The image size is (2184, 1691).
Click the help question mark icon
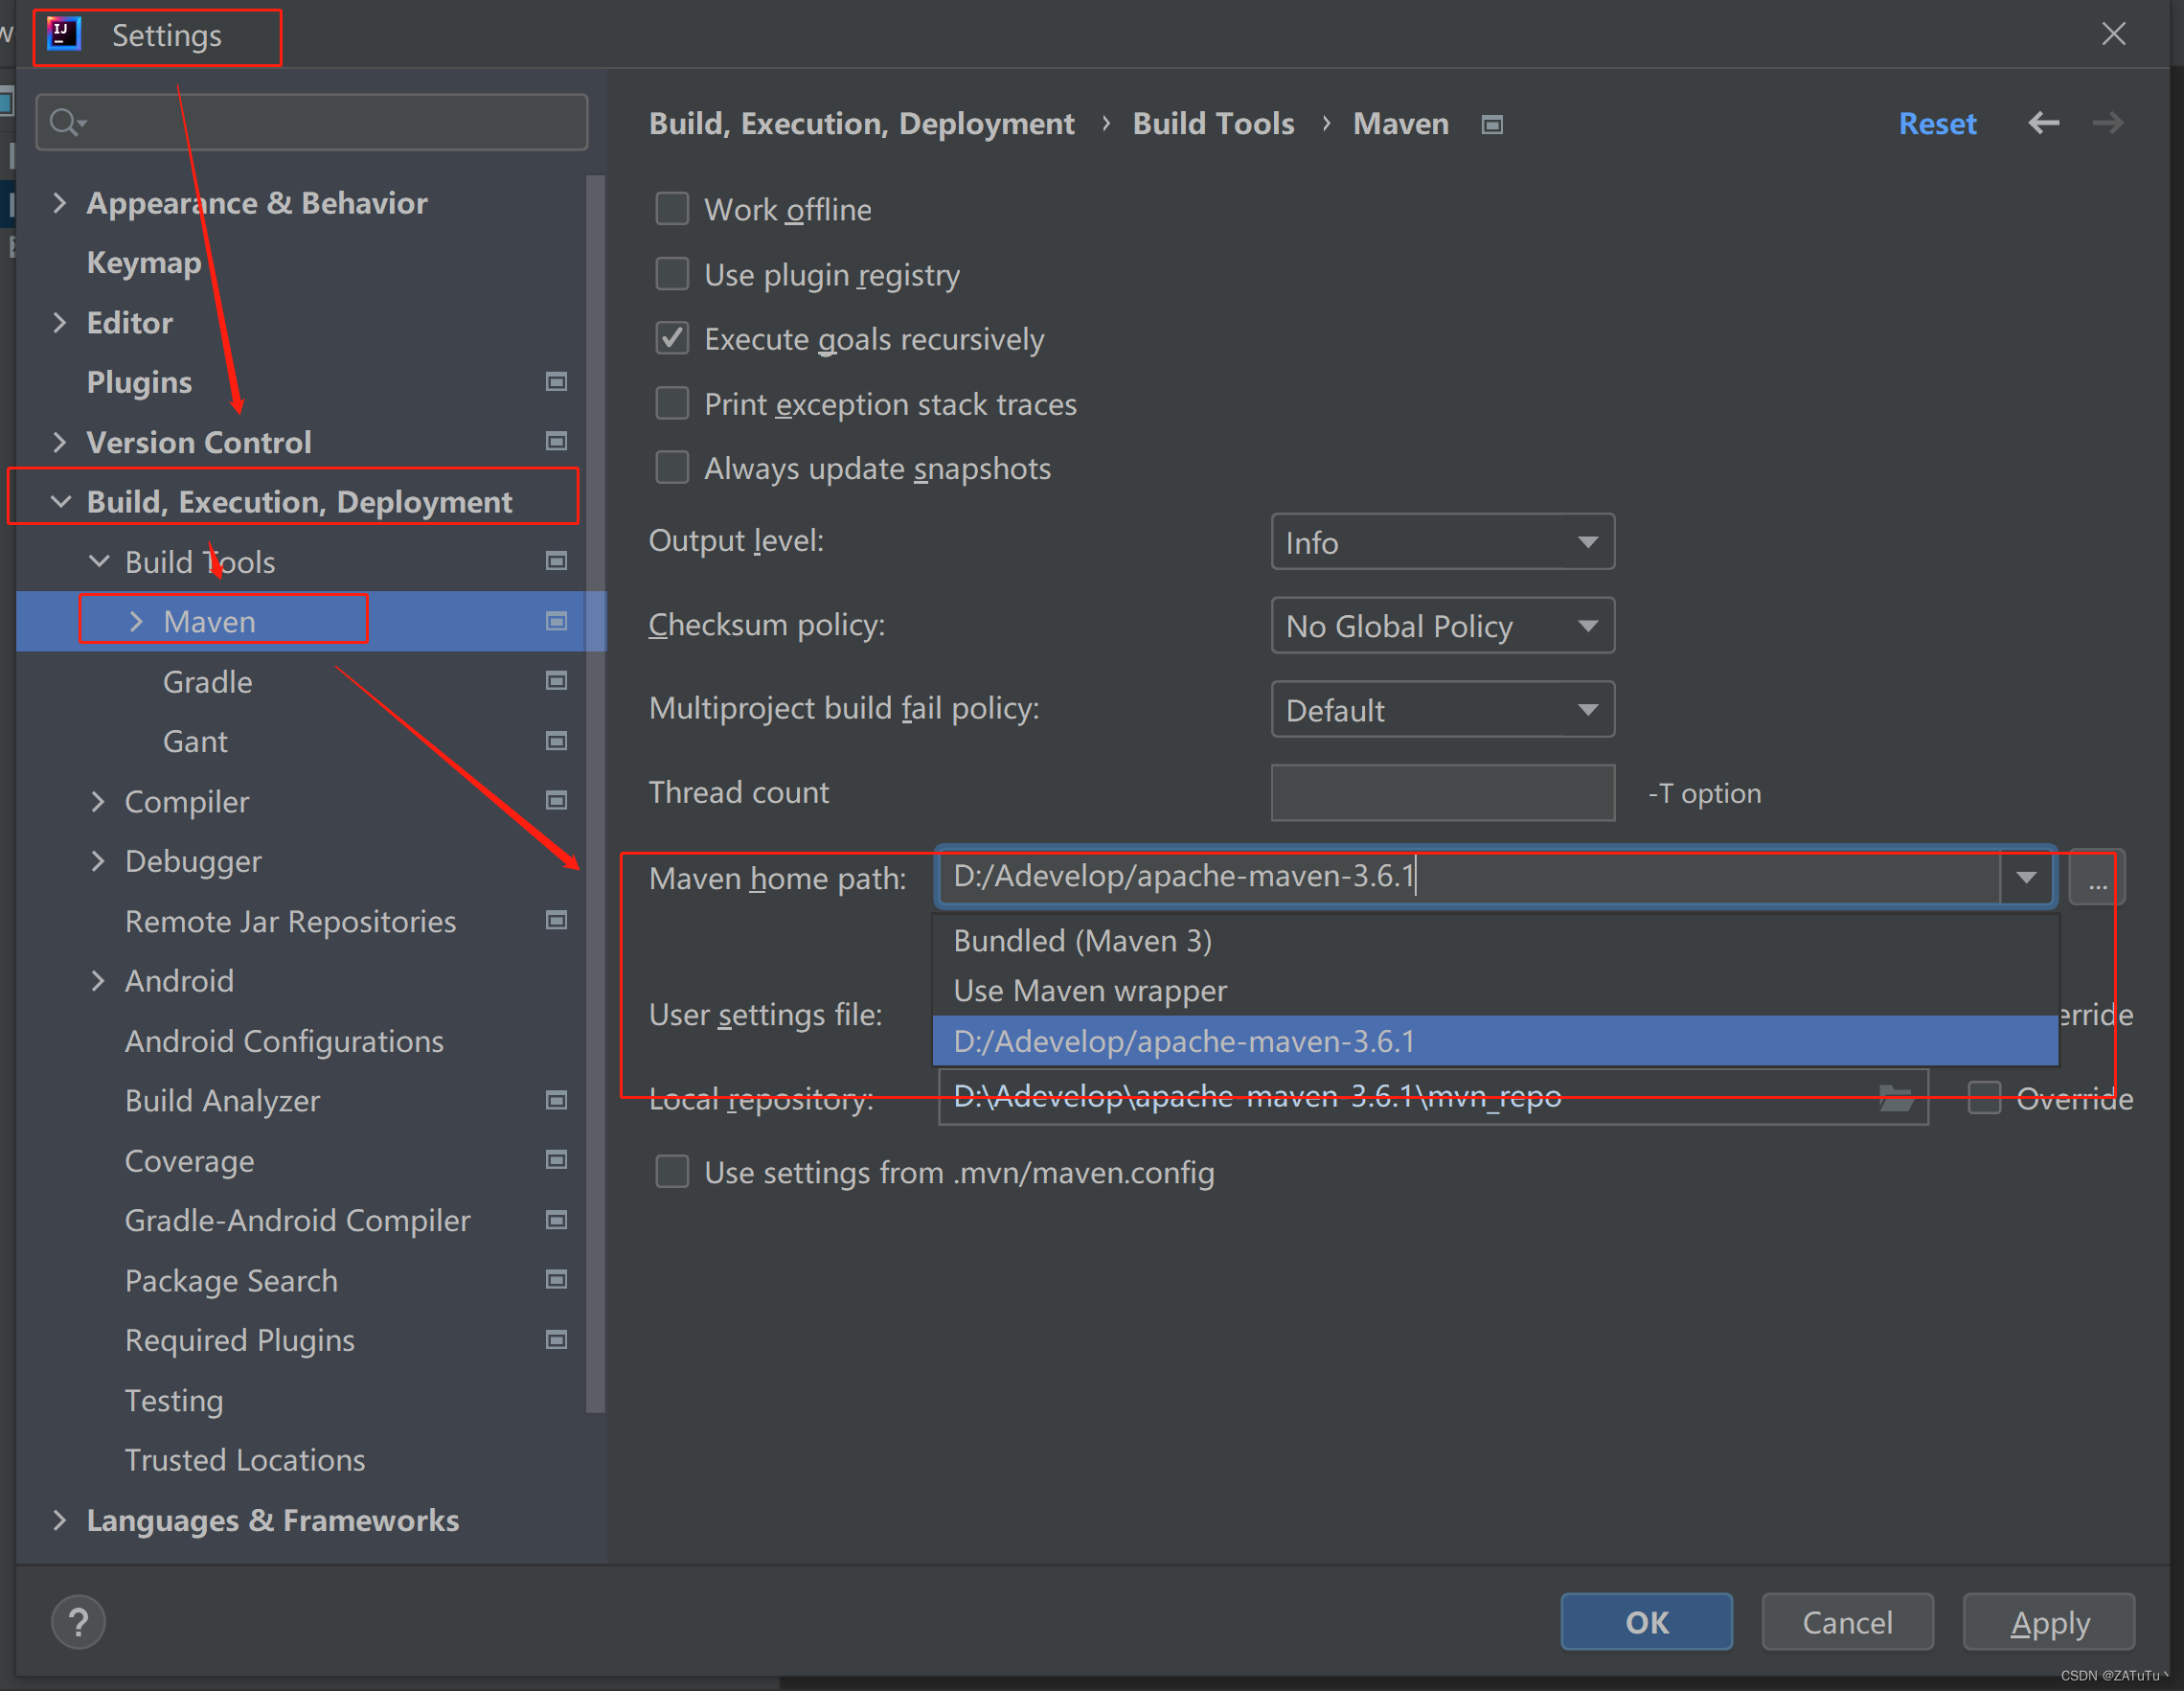78,1621
